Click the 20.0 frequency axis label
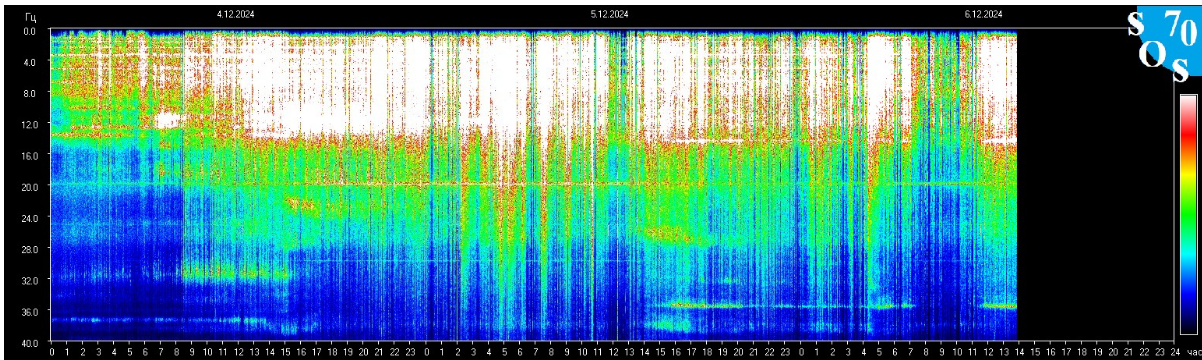Image resolution: width=1202 pixels, height=360 pixels. (x=29, y=186)
